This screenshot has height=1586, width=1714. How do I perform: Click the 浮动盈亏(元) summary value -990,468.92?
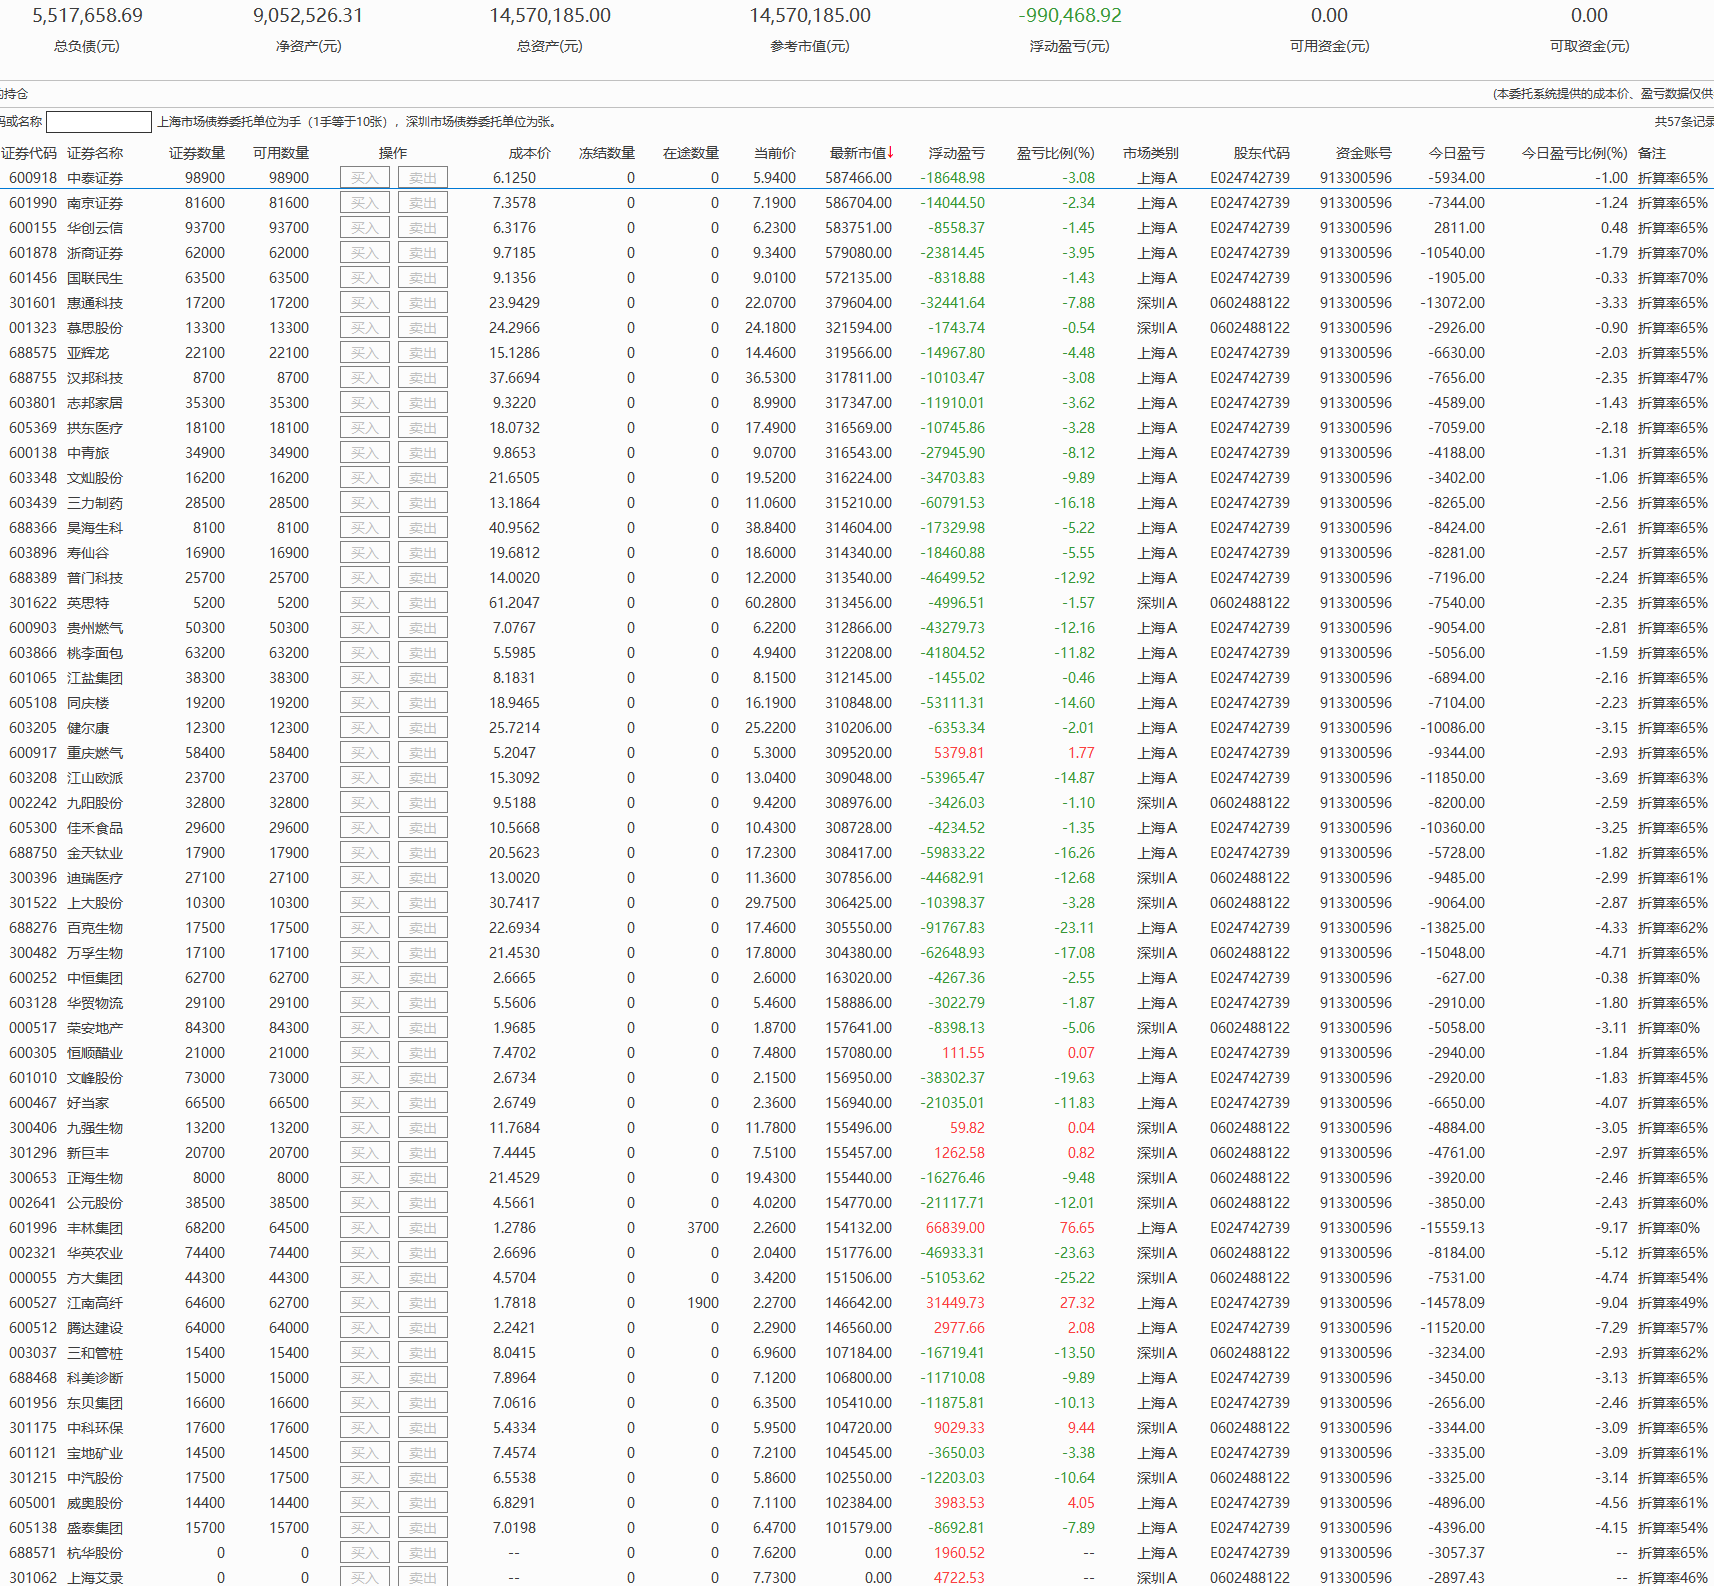click(1070, 16)
